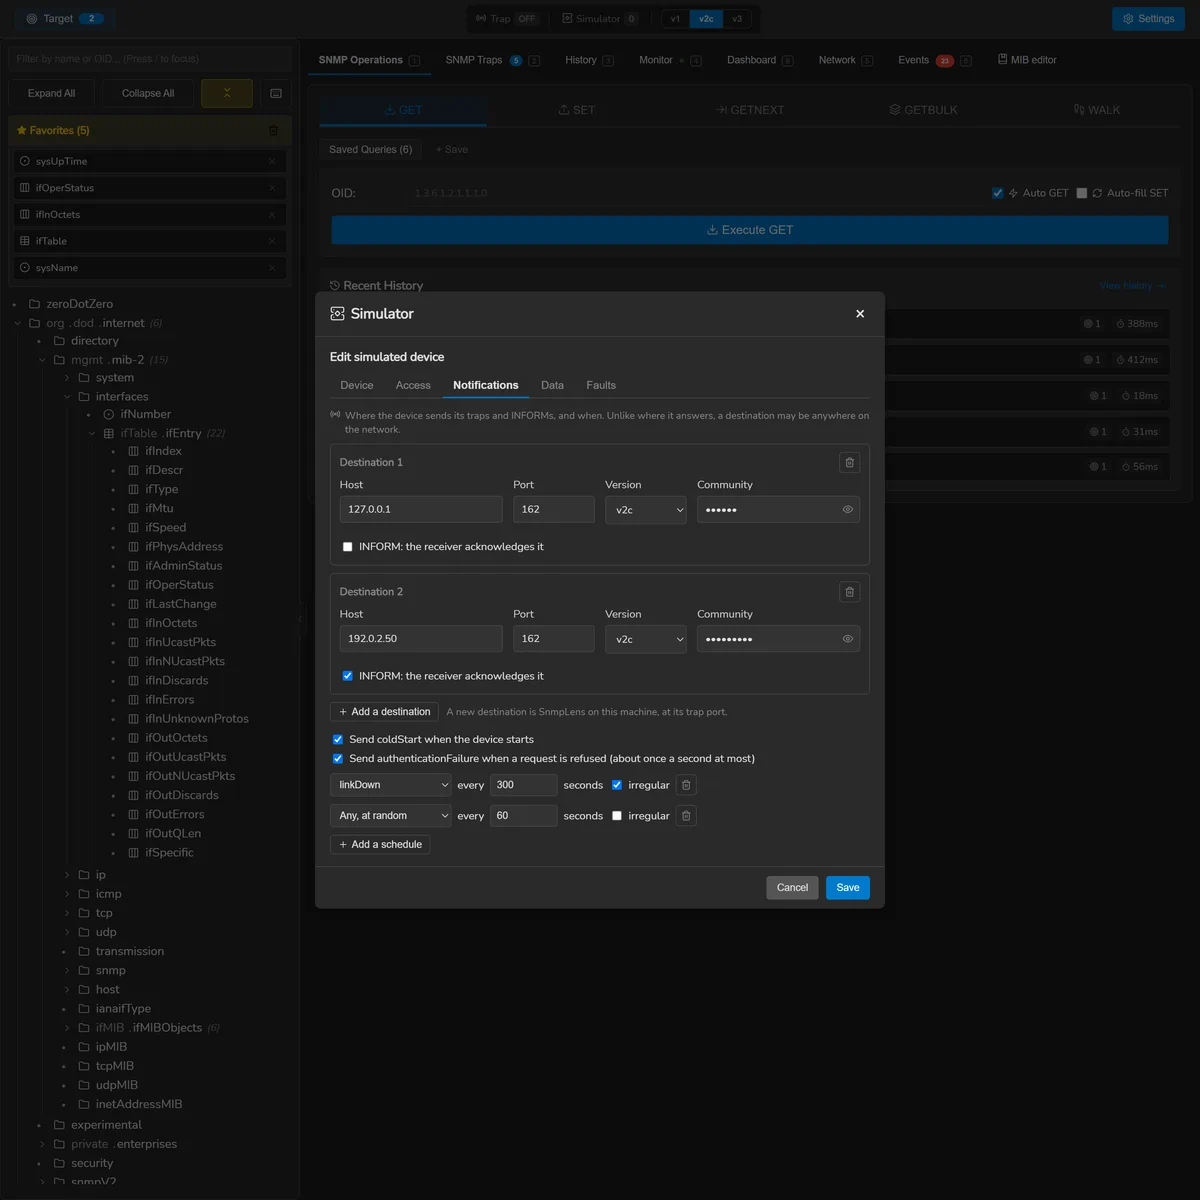Toggle Auto-fill SET checkbox

coord(1082,193)
